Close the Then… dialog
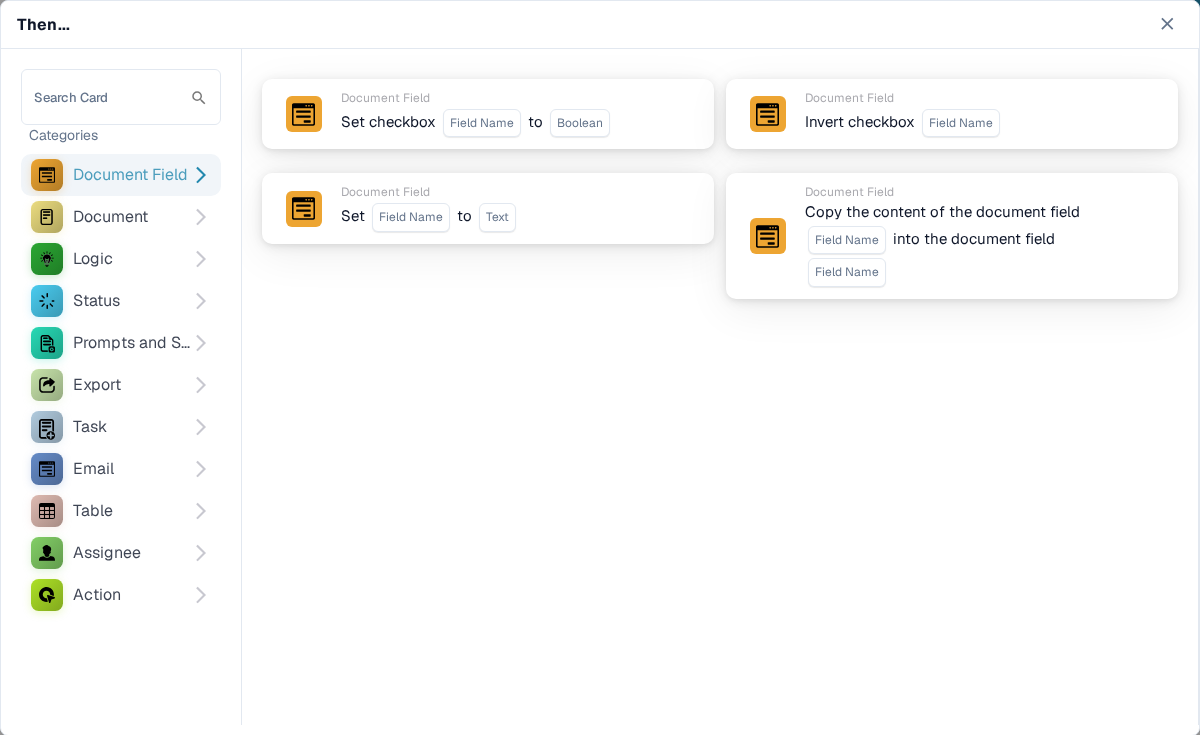The height and width of the screenshot is (735, 1200). [1167, 24]
